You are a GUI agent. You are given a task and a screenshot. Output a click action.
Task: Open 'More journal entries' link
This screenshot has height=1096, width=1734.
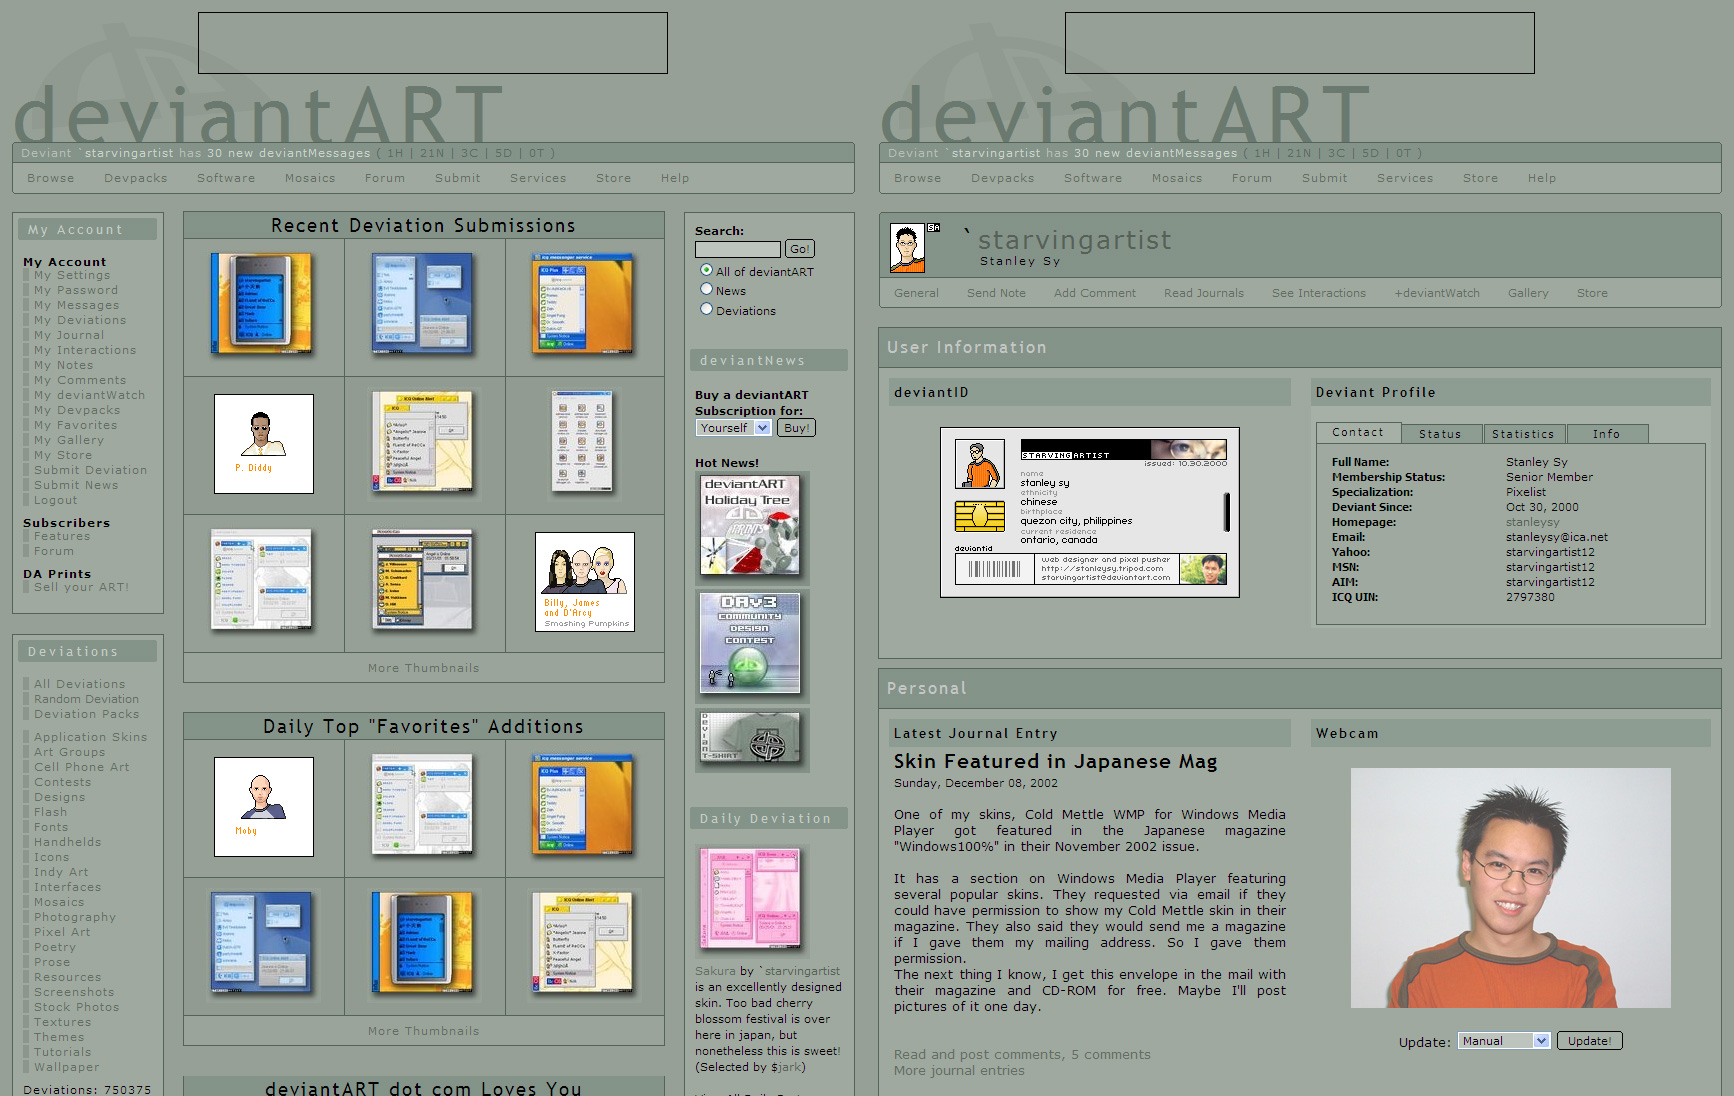tap(959, 1071)
